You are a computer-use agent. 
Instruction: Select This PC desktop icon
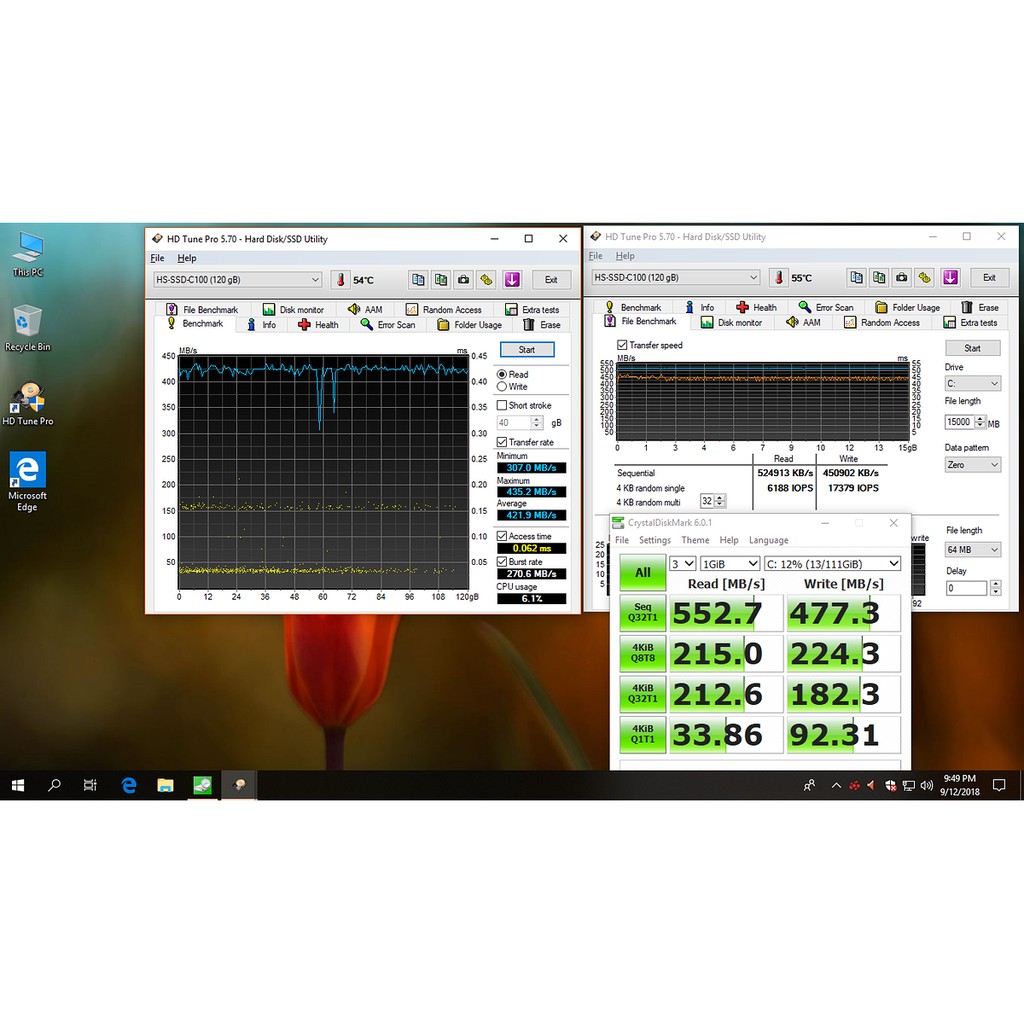click(x=27, y=254)
